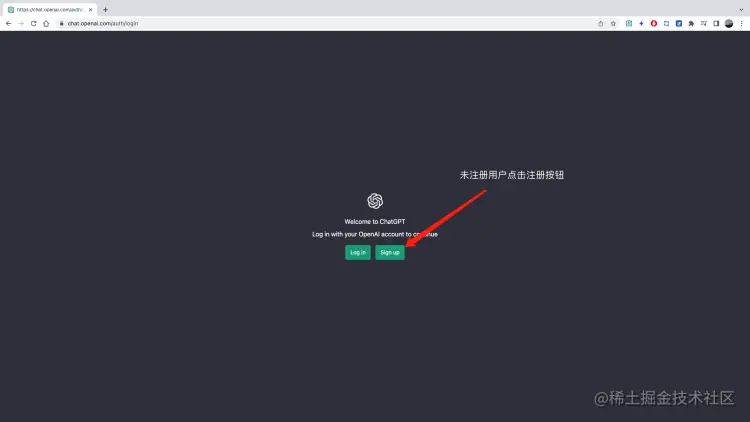Open the red circular extension icon
Screen dimensions: 750x422
tap(654, 23)
